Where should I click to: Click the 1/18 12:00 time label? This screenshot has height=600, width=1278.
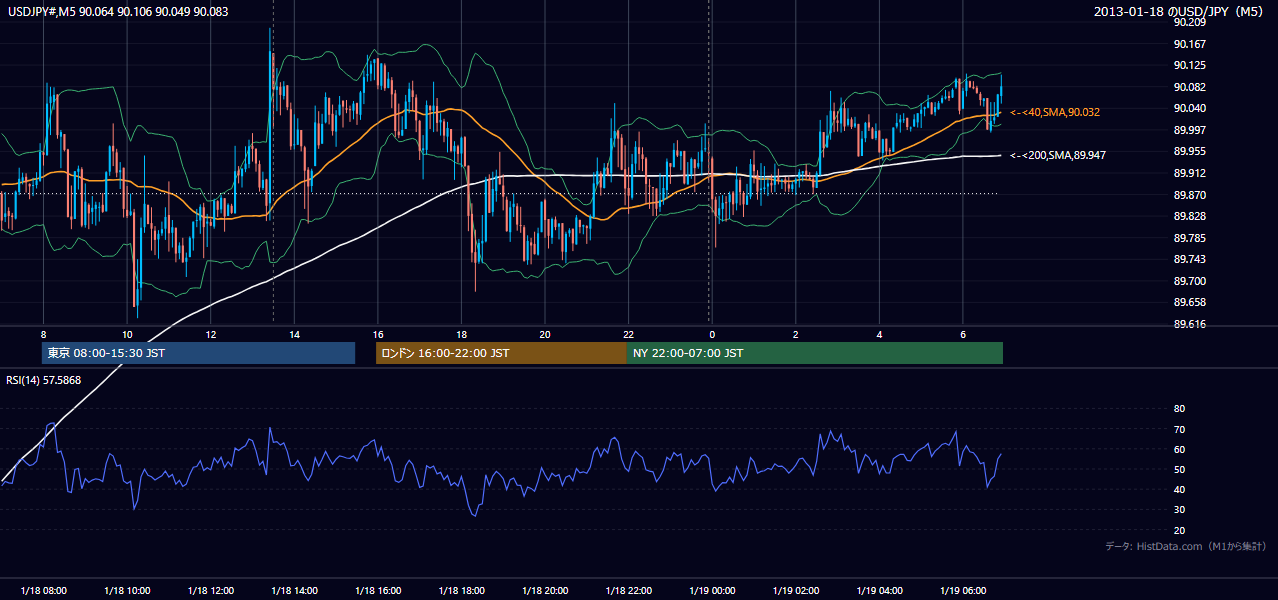coord(210,591)
